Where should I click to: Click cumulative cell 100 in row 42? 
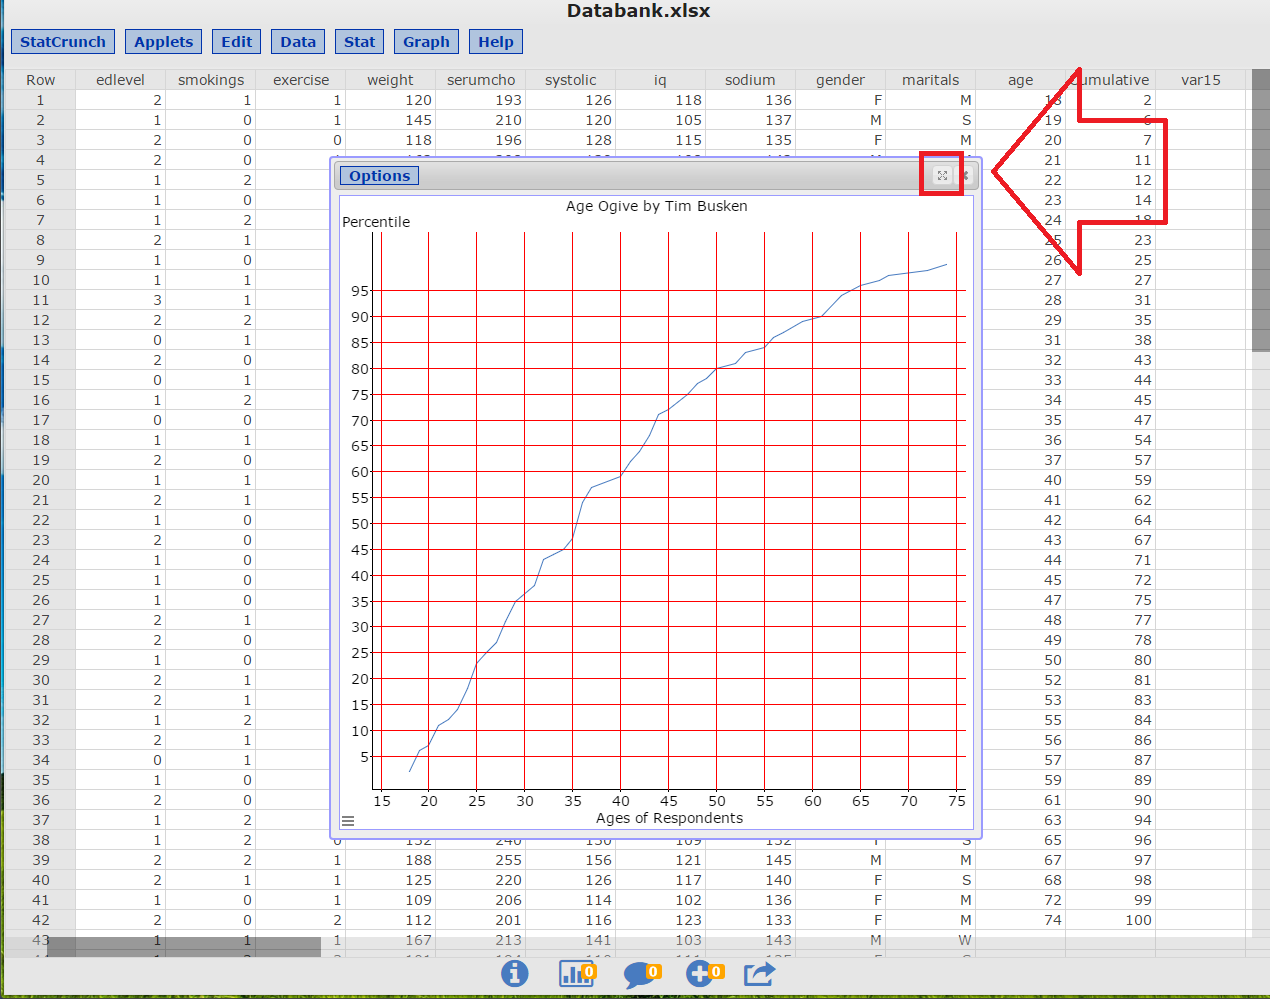(1111, 920)
